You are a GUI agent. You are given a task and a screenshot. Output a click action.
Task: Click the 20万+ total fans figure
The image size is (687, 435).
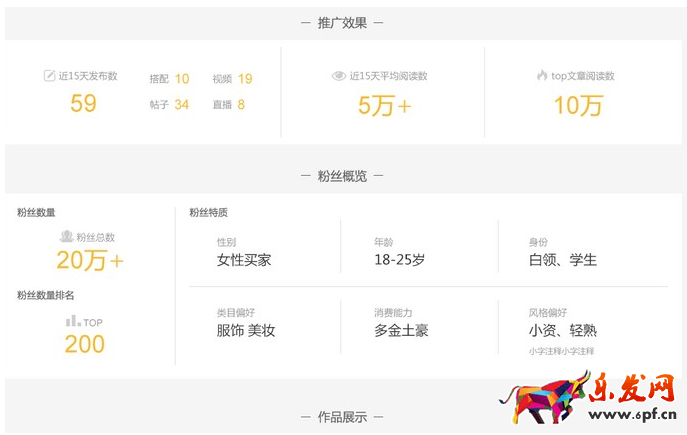pos(90,261)
